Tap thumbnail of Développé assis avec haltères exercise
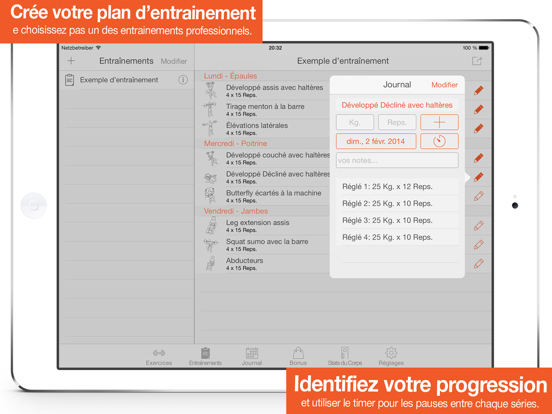This screenshot has height=414, width=552. tap(211, 91)
